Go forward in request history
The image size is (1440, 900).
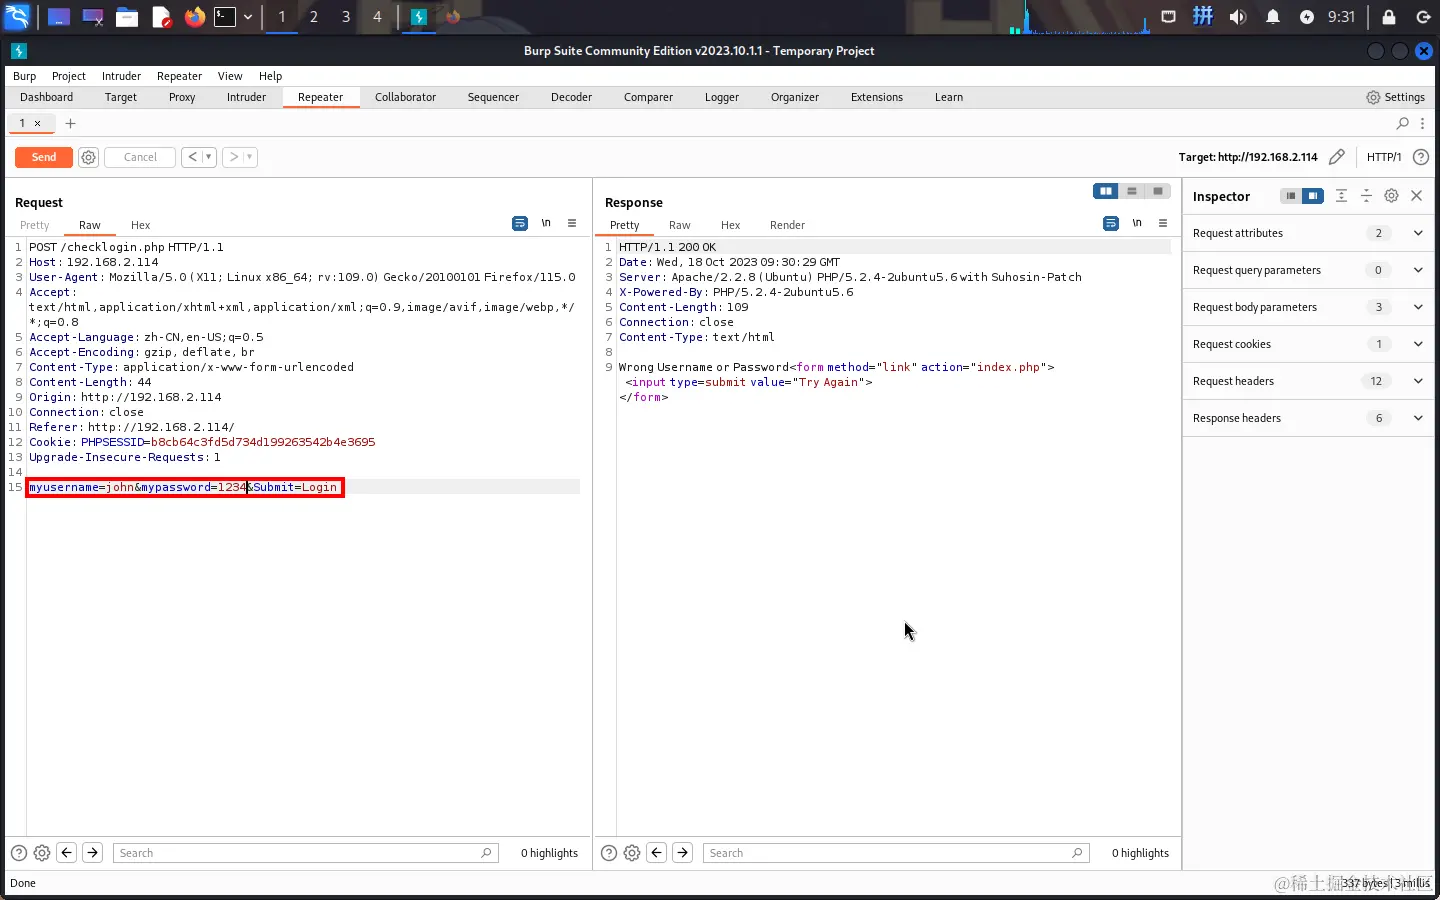(x=233, y=157)
